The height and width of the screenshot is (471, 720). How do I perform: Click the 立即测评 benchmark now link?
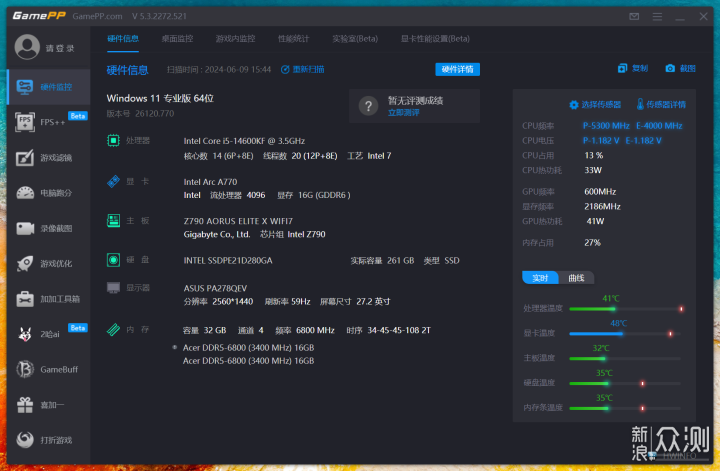(x=403, y=112)
